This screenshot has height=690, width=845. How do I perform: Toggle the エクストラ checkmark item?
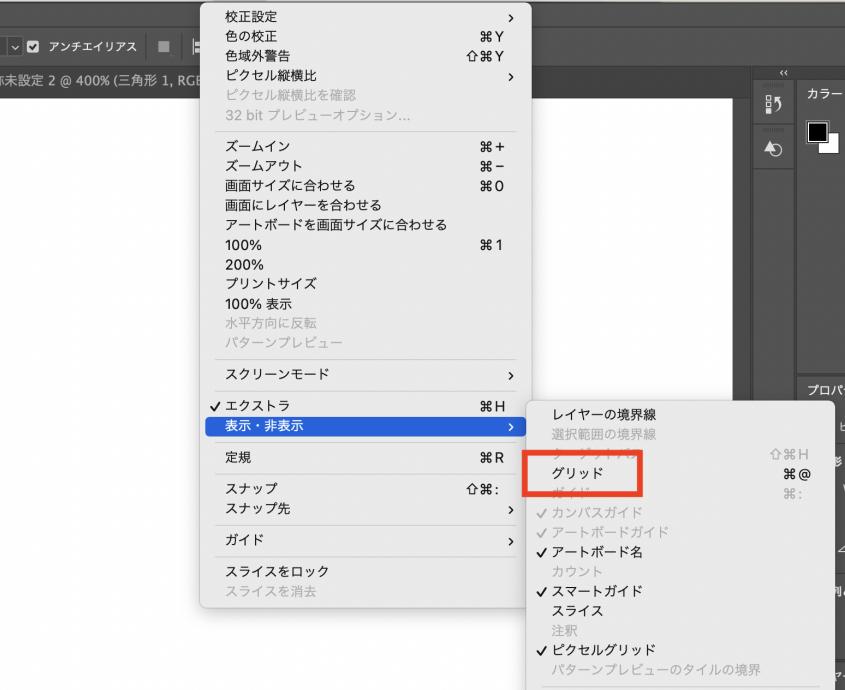(x=365, y=406)
